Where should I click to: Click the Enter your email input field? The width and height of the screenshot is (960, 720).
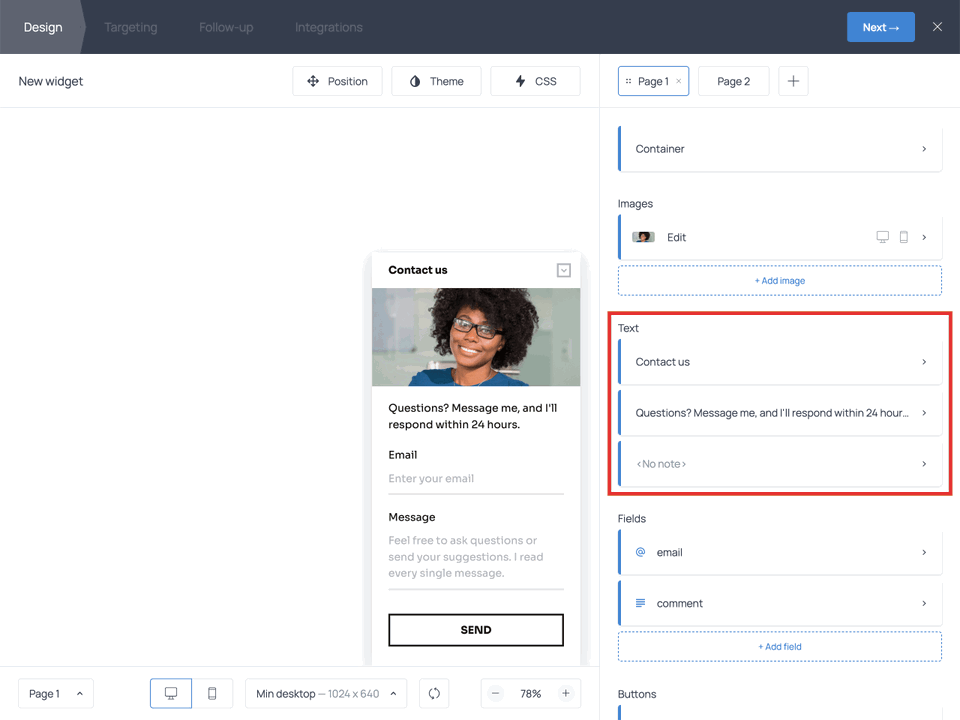[475, 478]
